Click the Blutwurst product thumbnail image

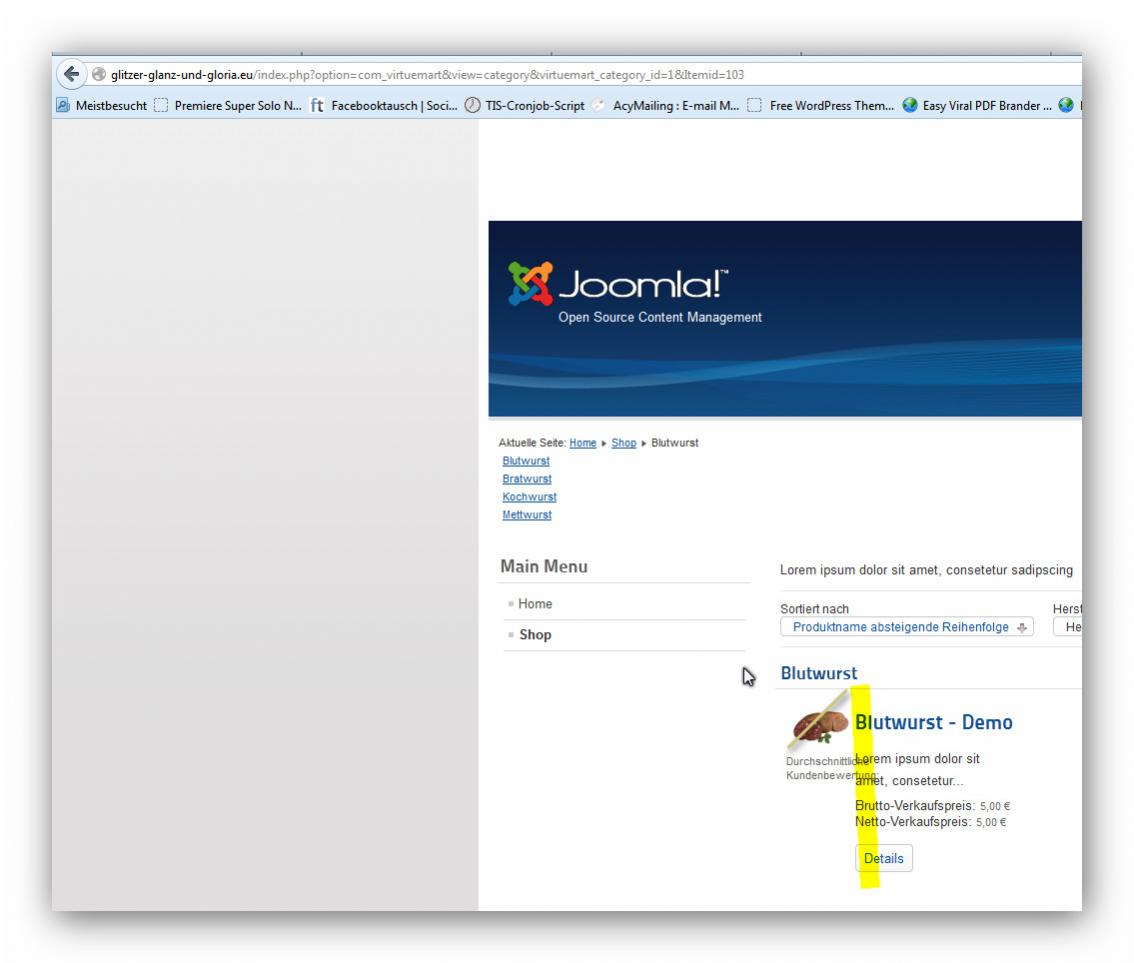818,727
